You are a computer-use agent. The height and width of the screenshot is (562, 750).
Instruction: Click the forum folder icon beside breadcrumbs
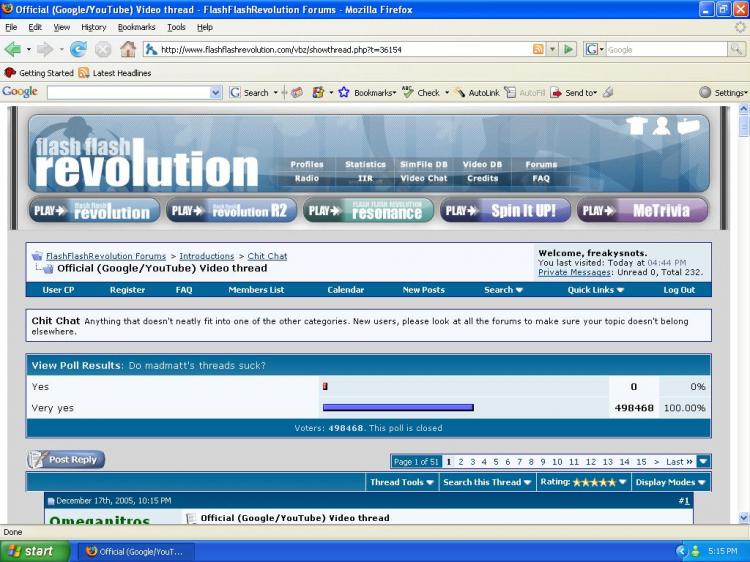37,256
